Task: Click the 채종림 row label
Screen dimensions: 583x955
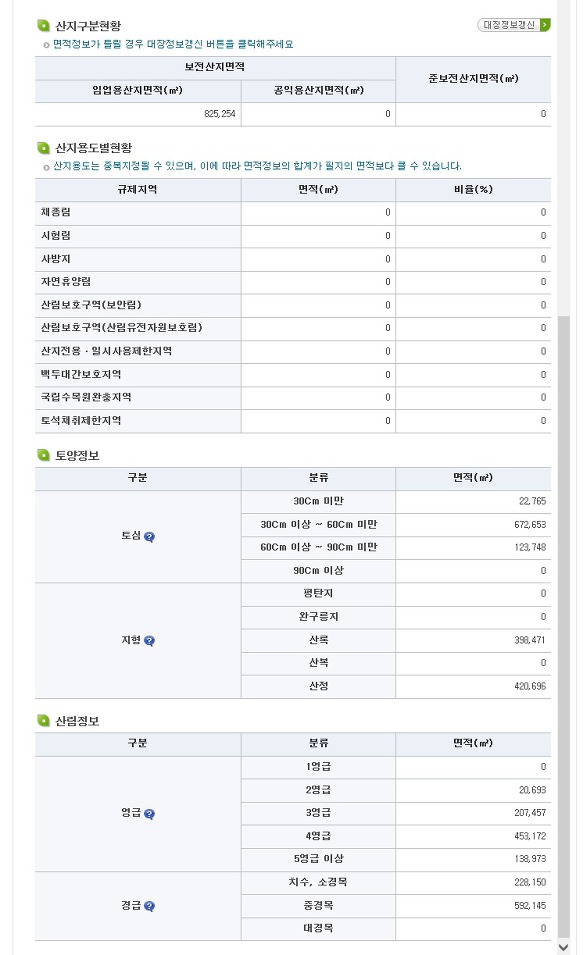Action: (55, 212)
